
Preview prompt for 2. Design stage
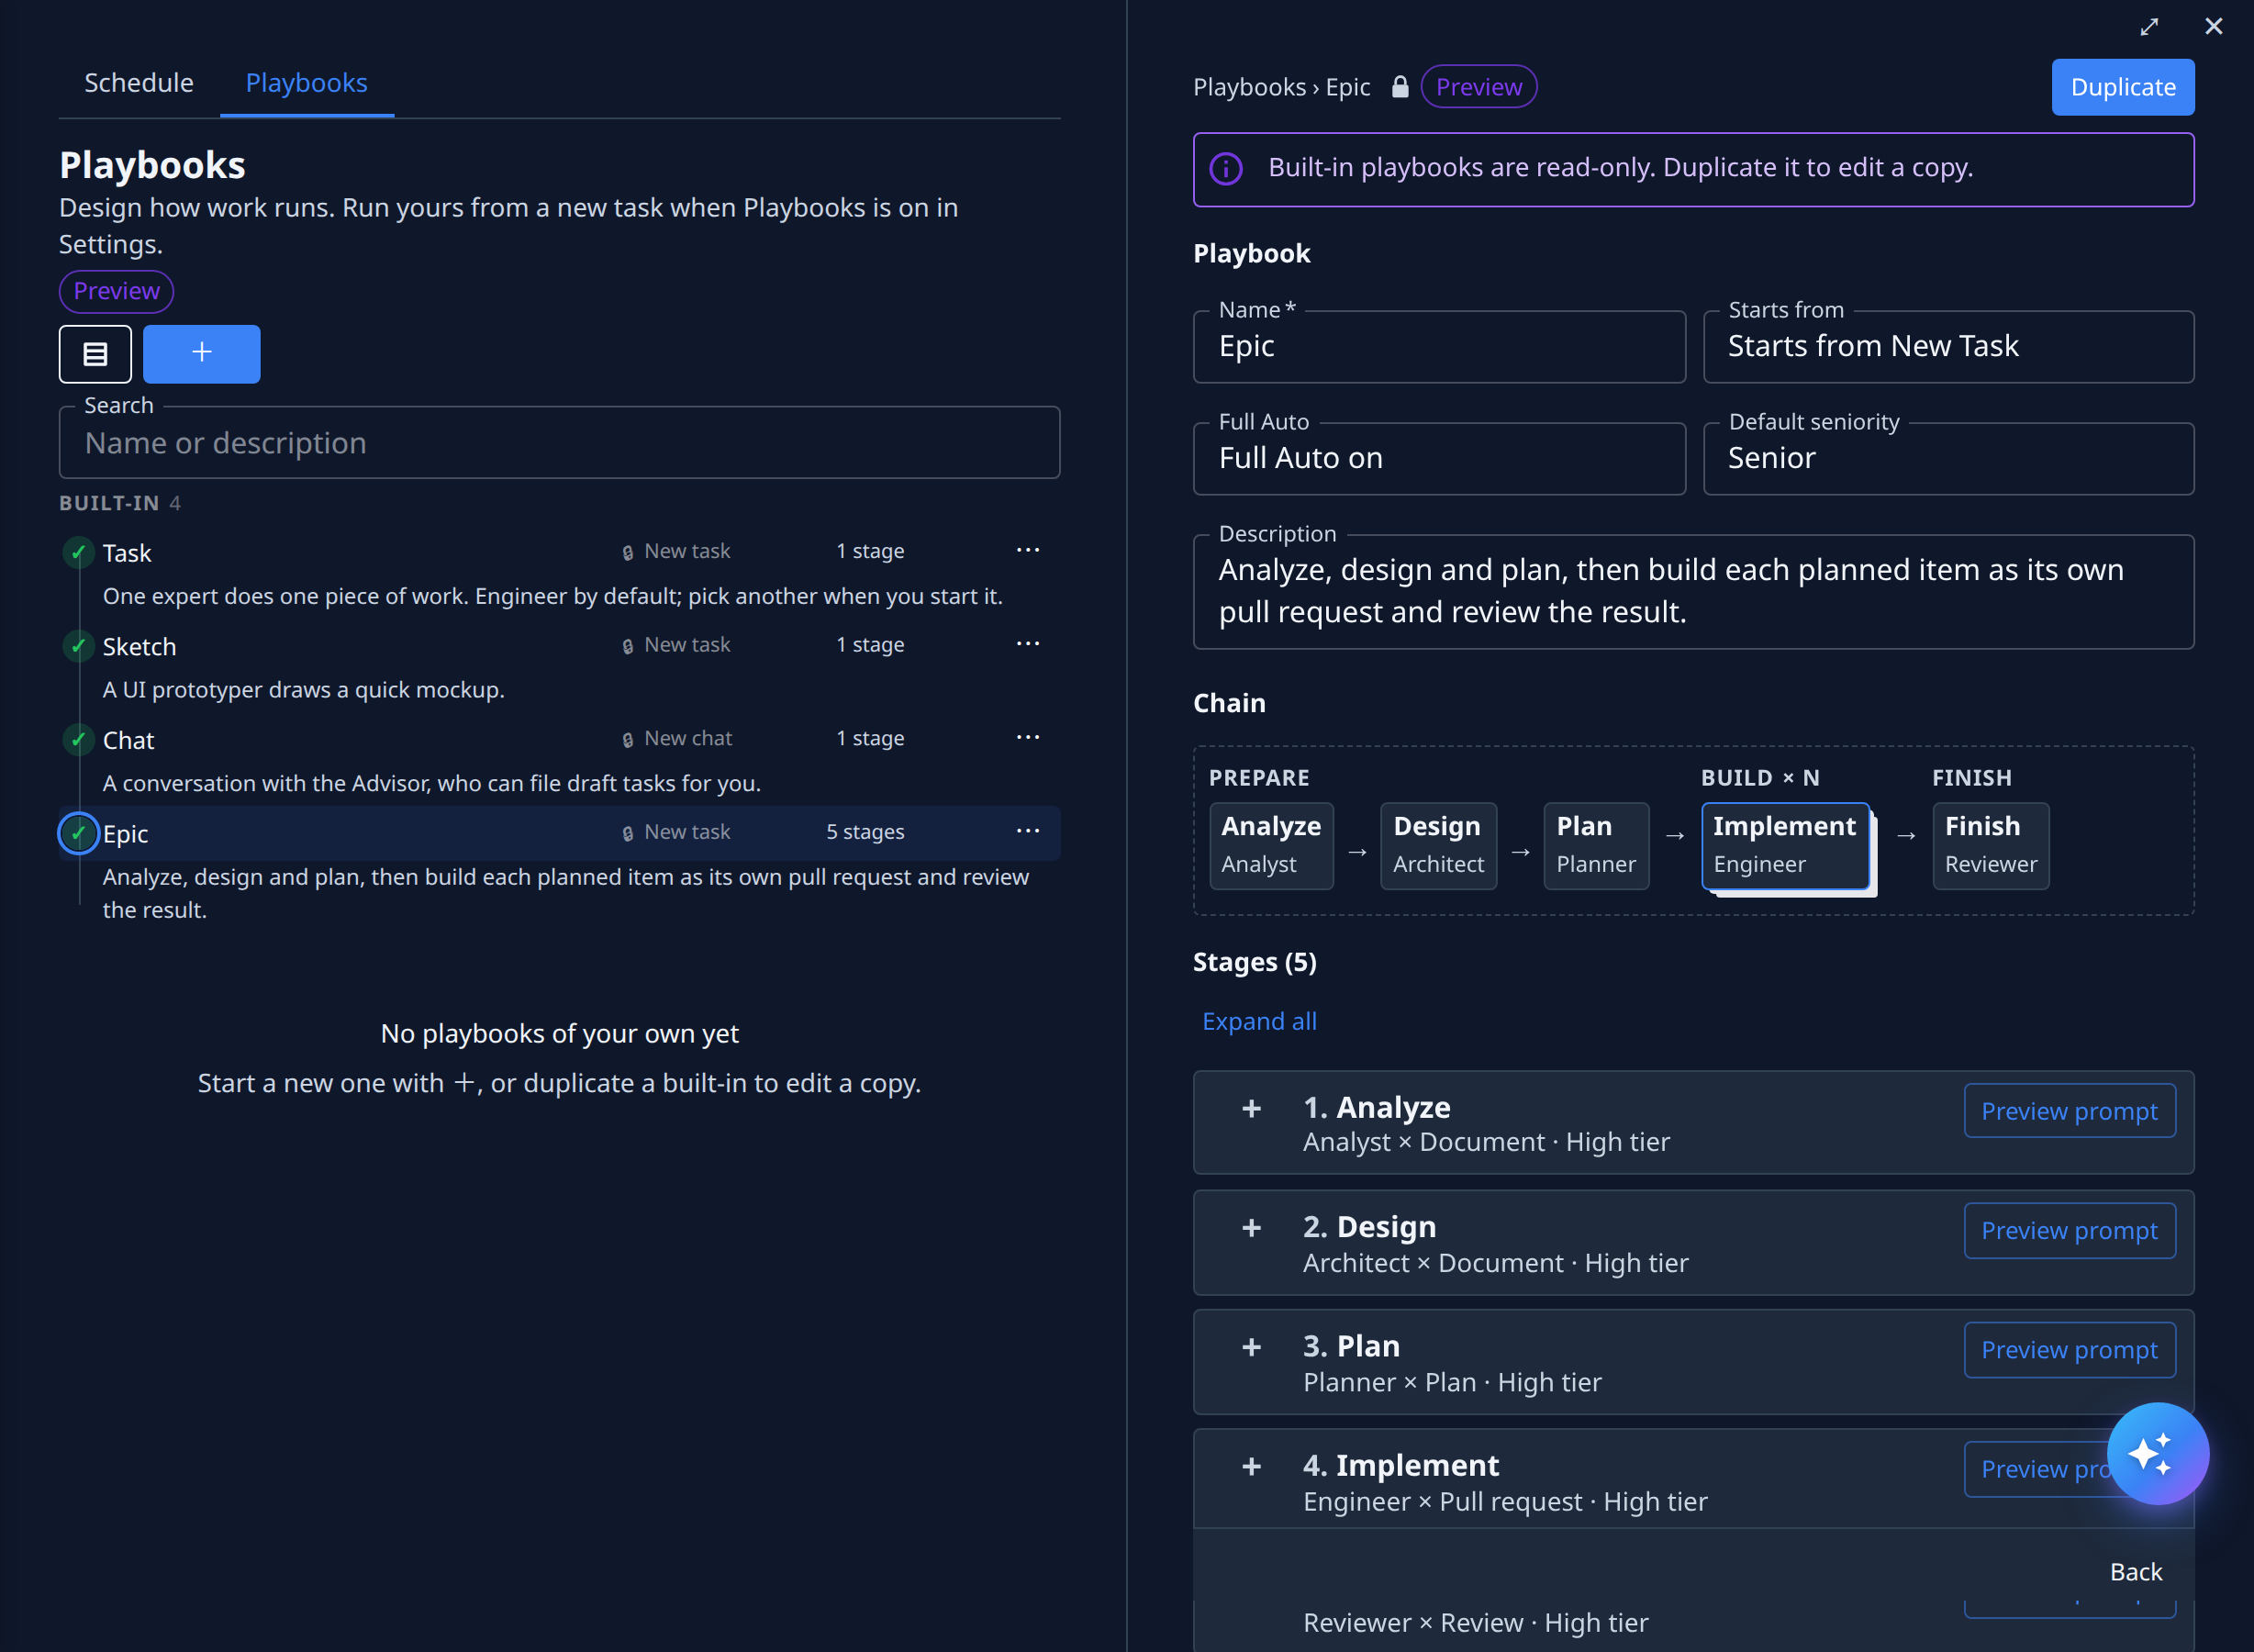pyautogui.click(x=2069, y=1231)
